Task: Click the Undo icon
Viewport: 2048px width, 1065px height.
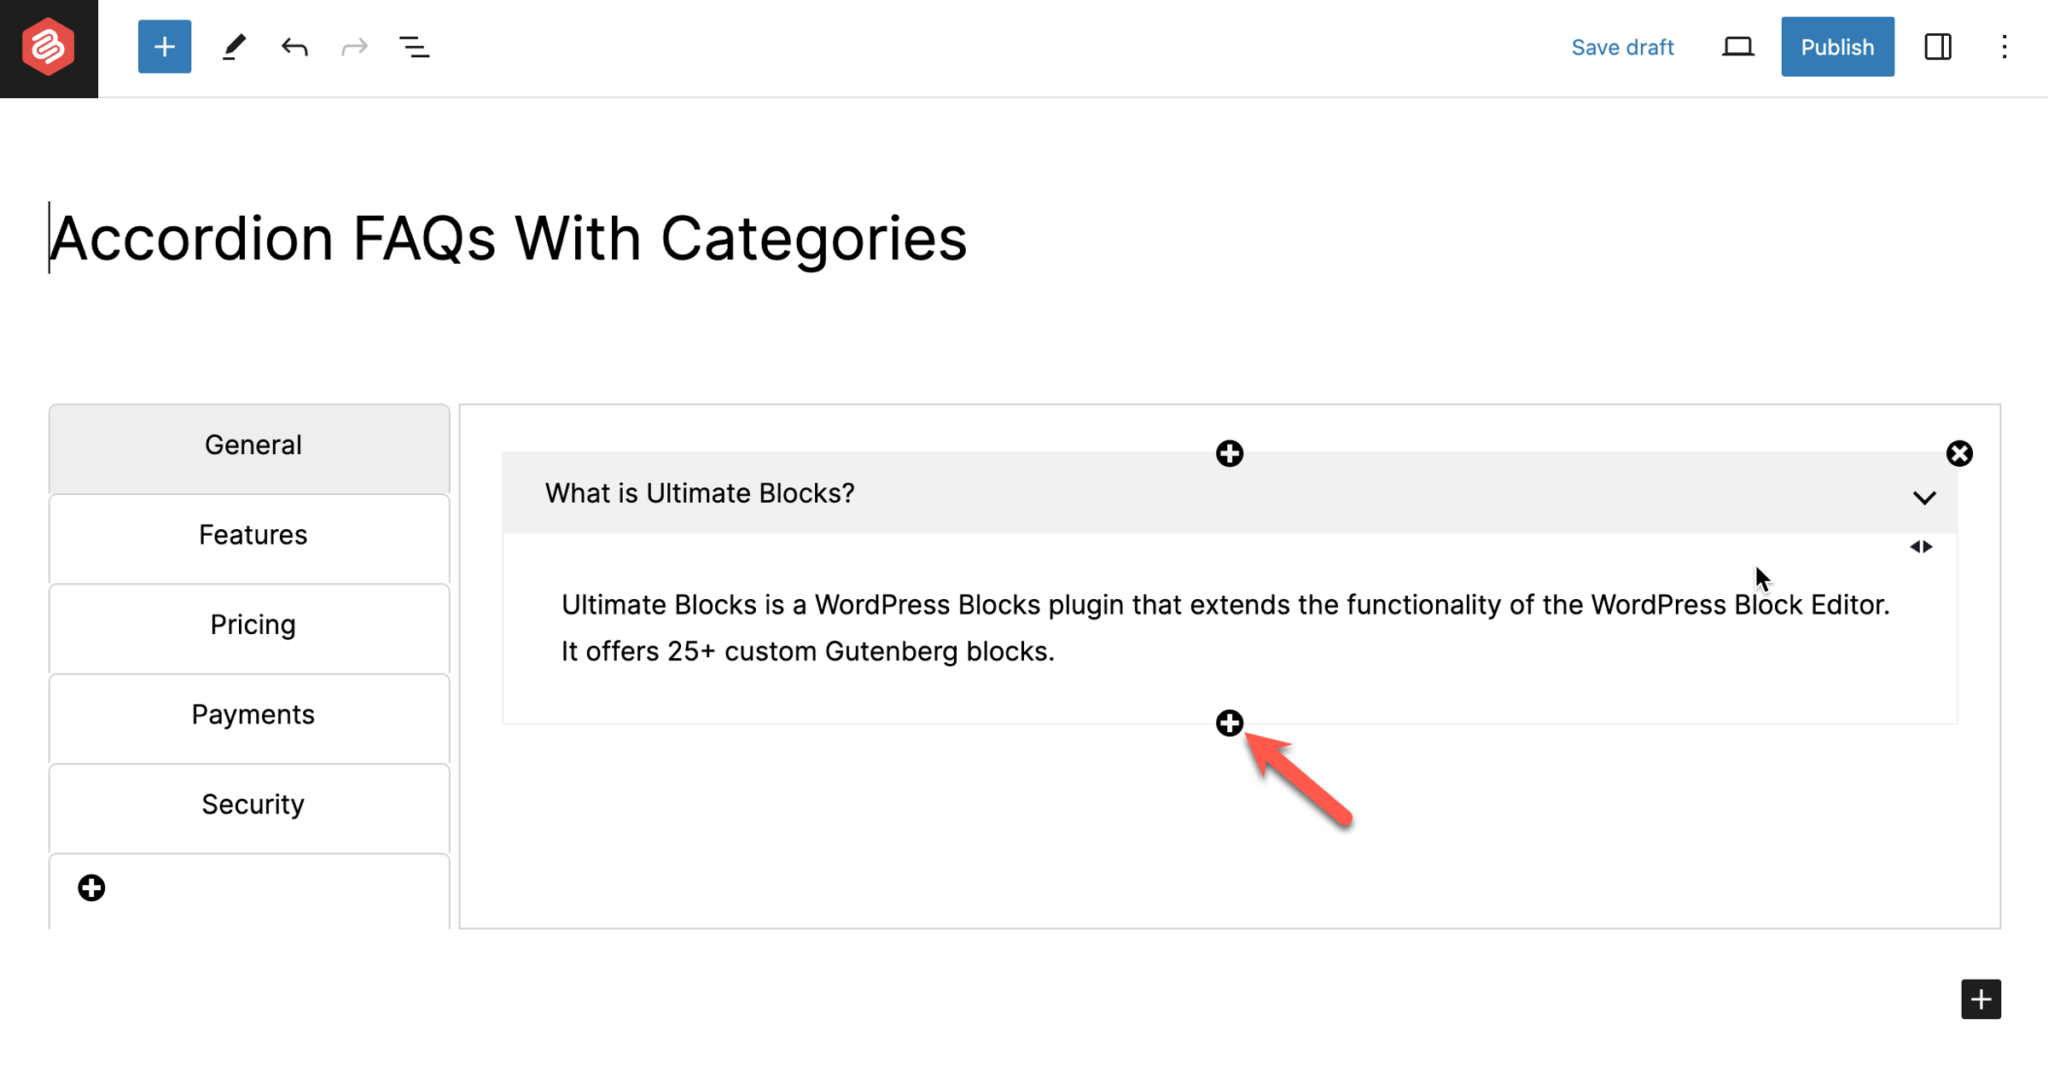Action: coord(294,46)
